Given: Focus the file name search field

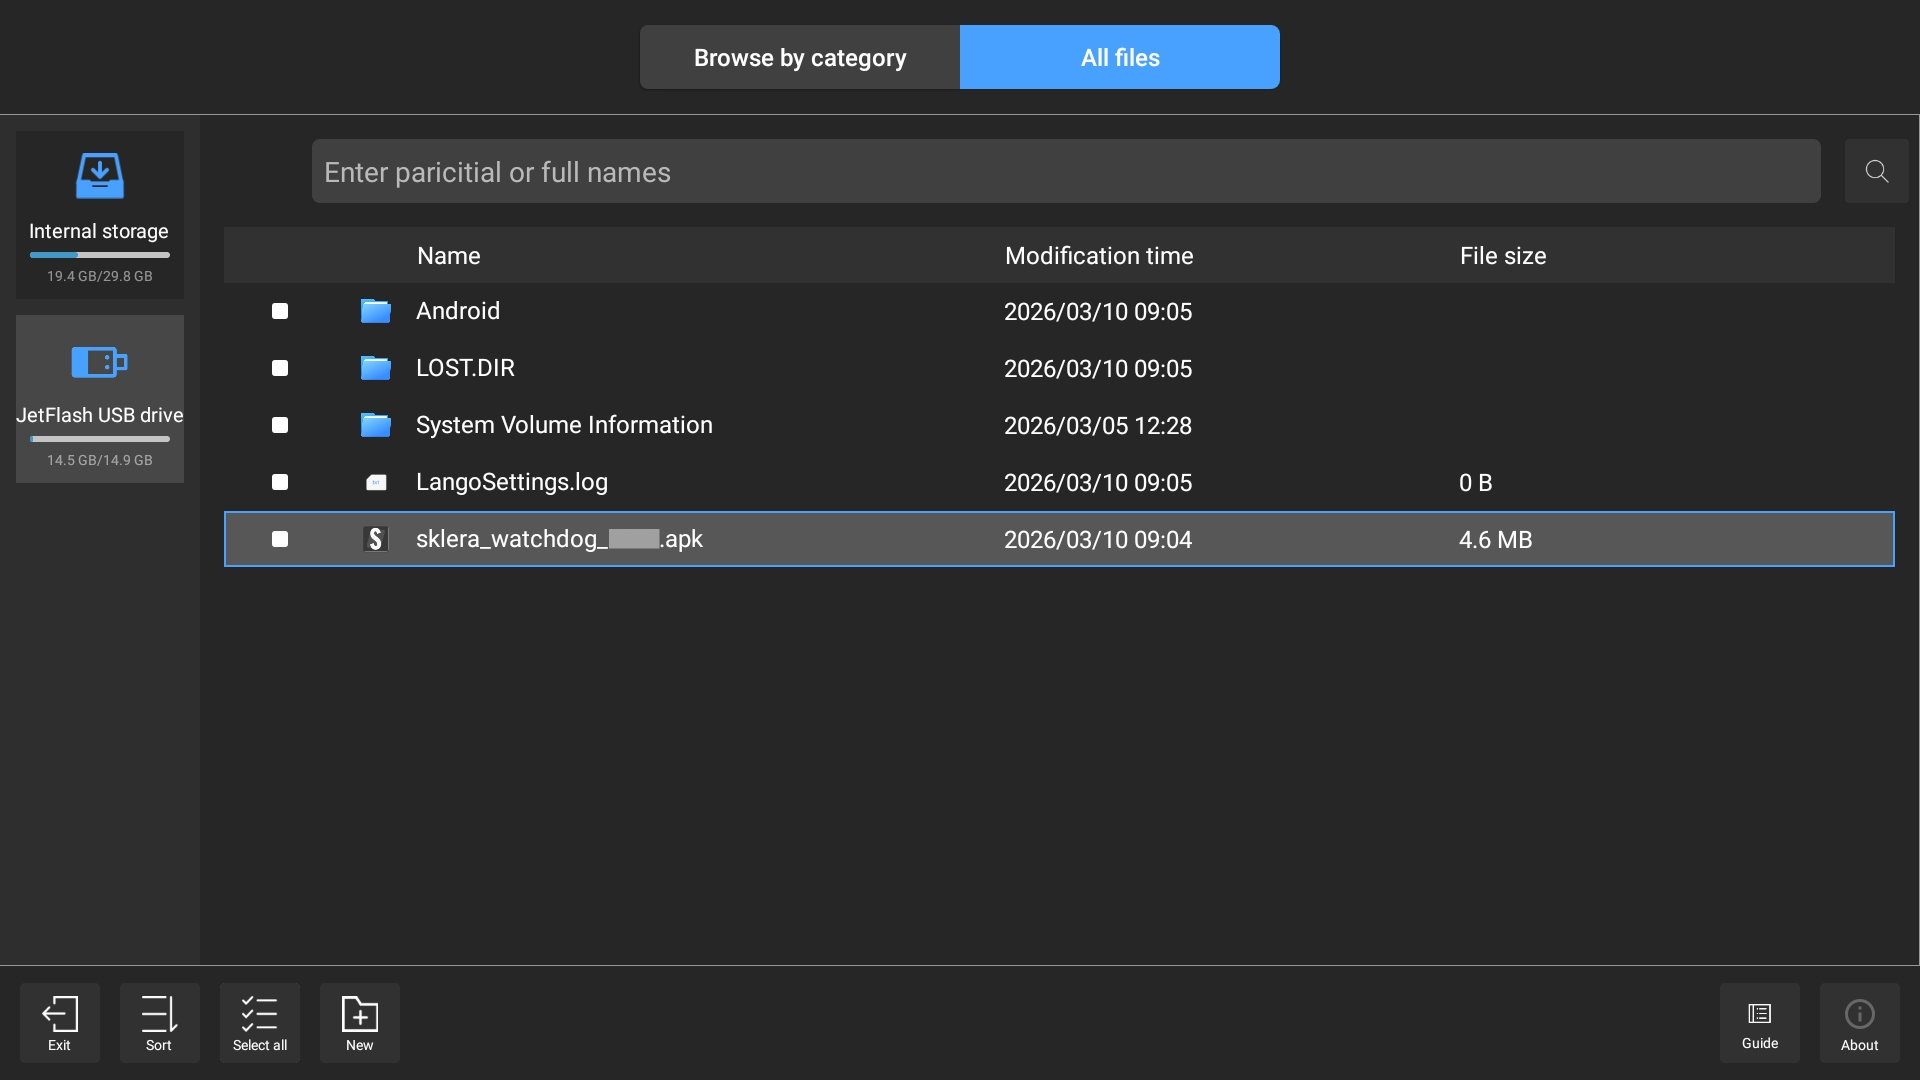Looking at the screenshot, I should point(1065,172).
